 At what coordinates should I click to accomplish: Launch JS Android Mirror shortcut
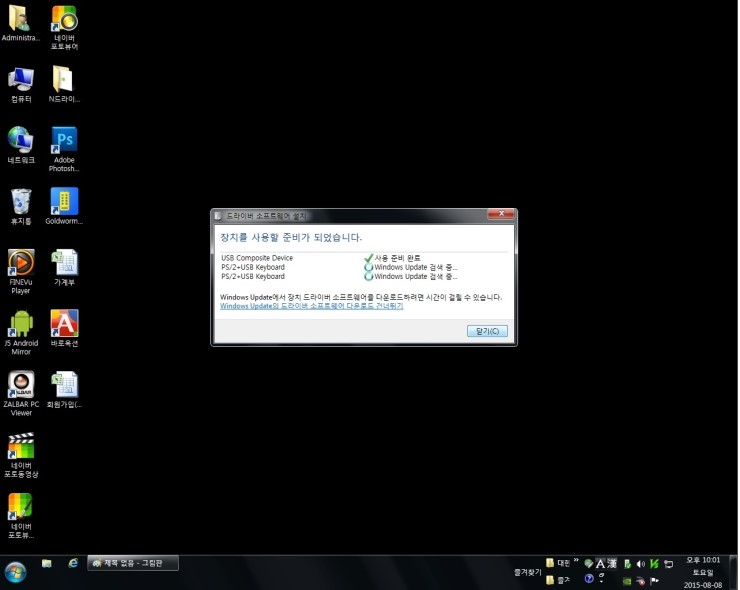21,324
